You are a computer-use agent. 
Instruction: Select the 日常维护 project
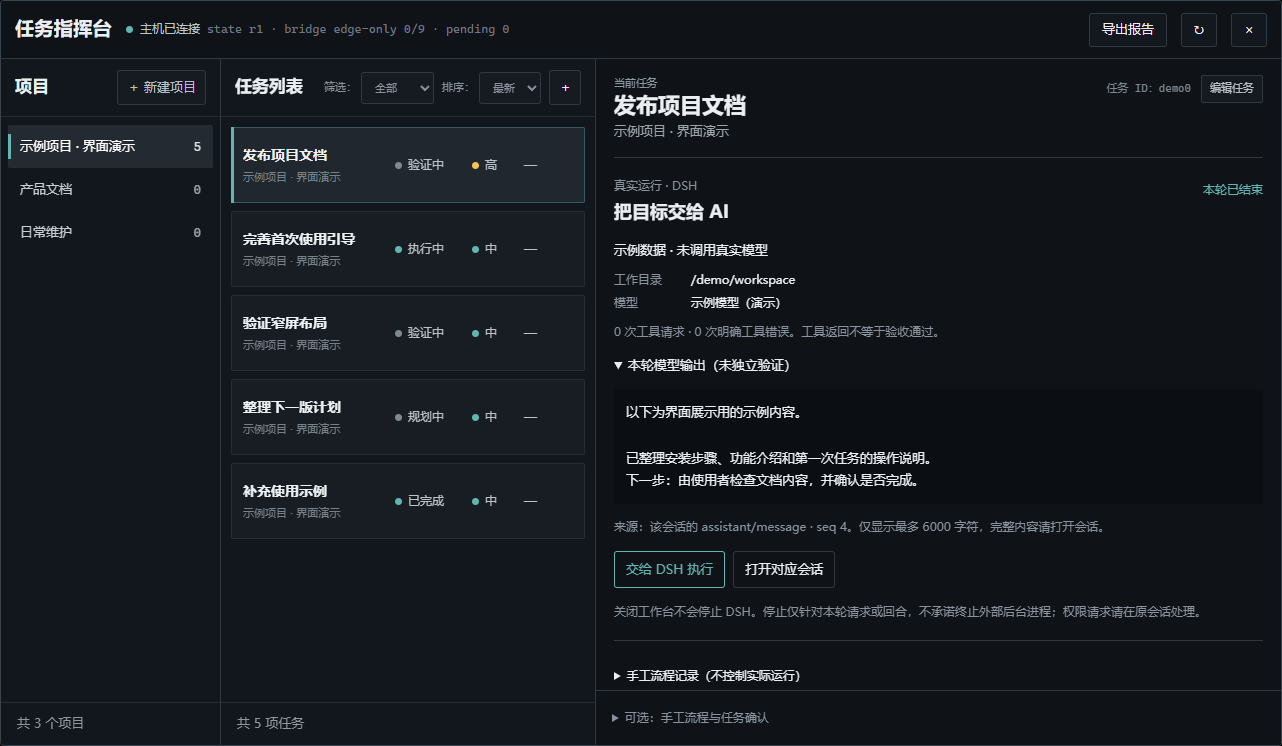coord(110,232)
